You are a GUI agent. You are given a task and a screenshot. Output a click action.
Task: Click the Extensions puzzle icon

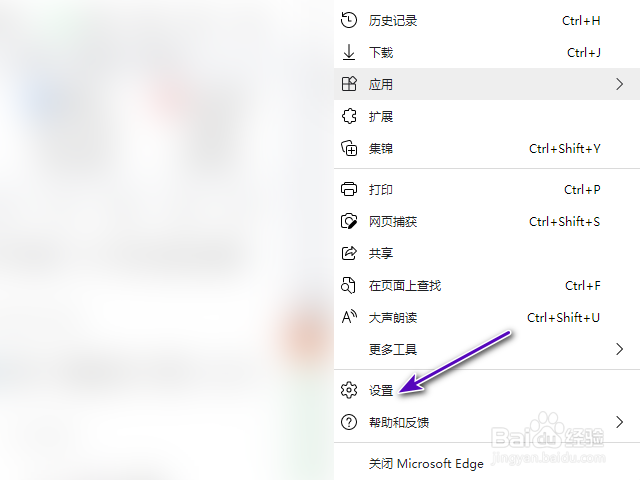point(349,116)
